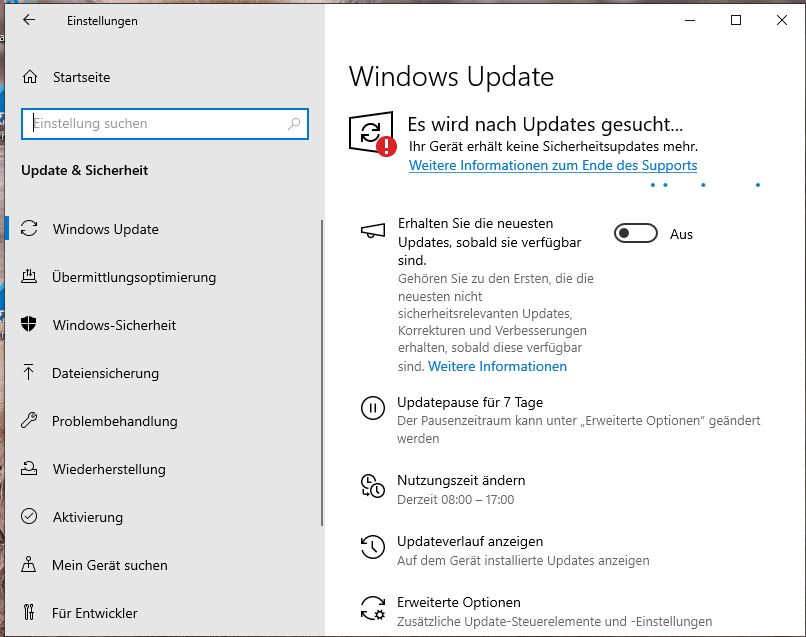Image resolution: width=806 pixels, height=637 pixels.
Task: Open Erweiterte Optionen
Action: pos(459,602)
